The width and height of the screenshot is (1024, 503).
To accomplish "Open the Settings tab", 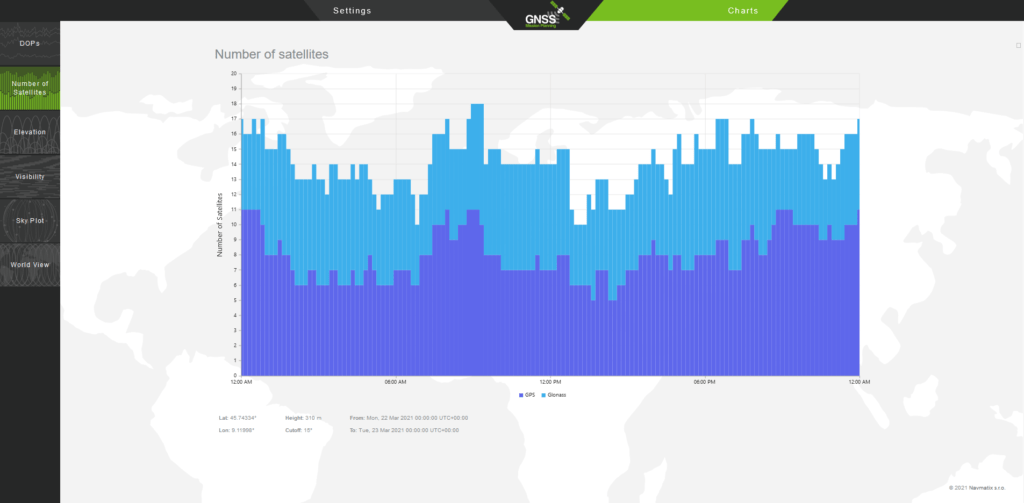I will click(351, 11).
